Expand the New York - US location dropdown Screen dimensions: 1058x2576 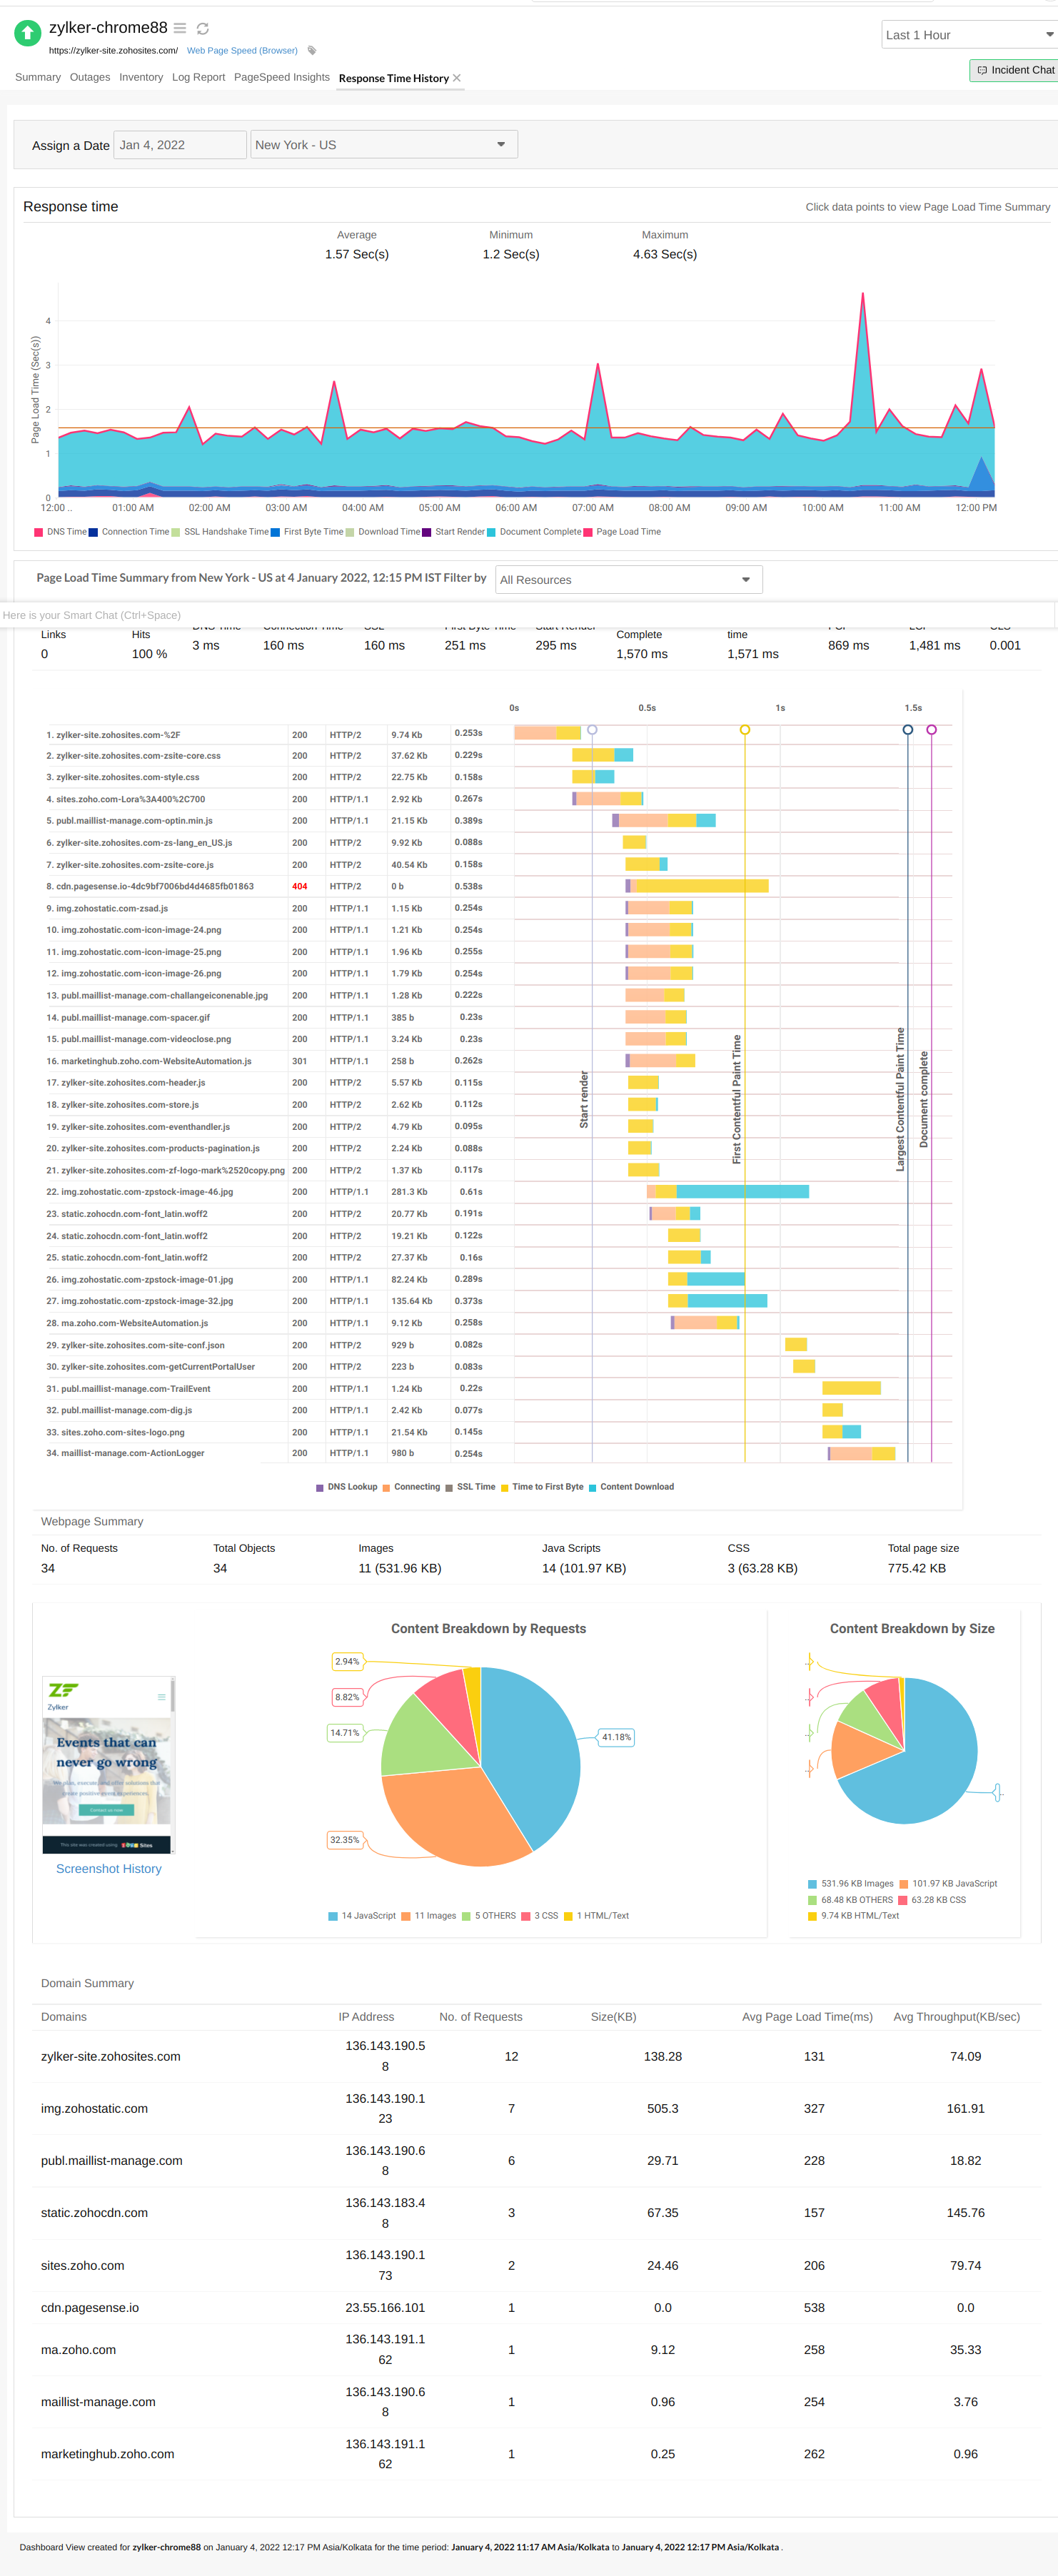[x=383, y=145]
